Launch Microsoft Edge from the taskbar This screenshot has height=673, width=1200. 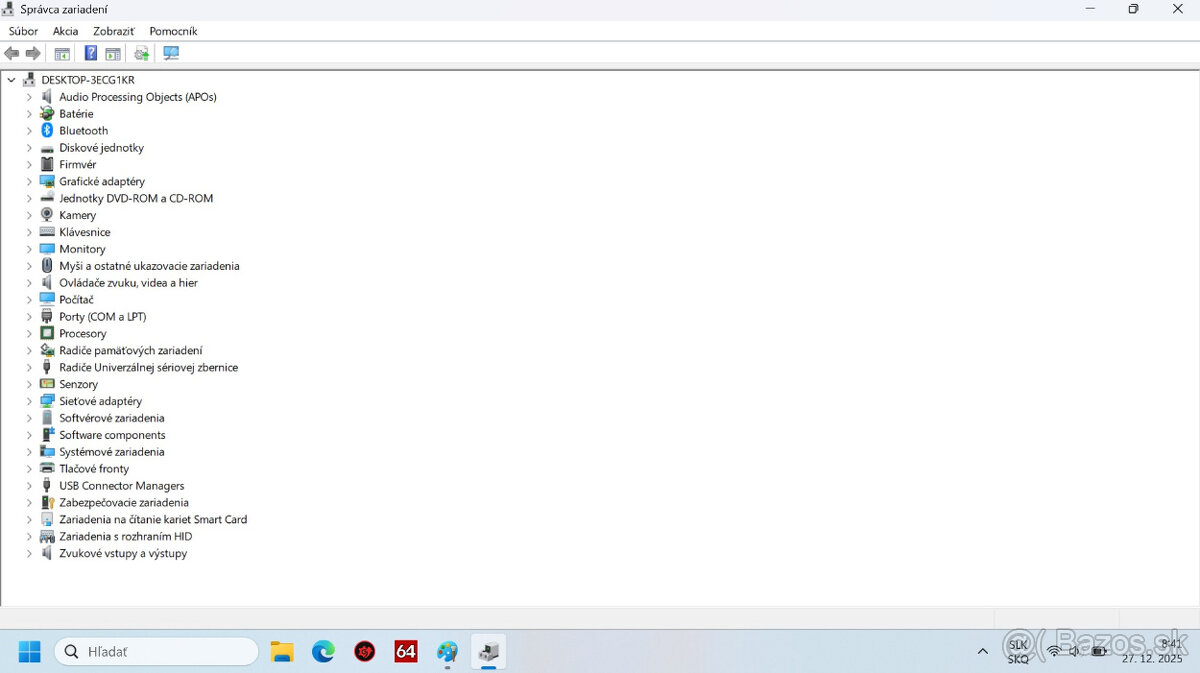pyautogui.click(x=323, y=652)
